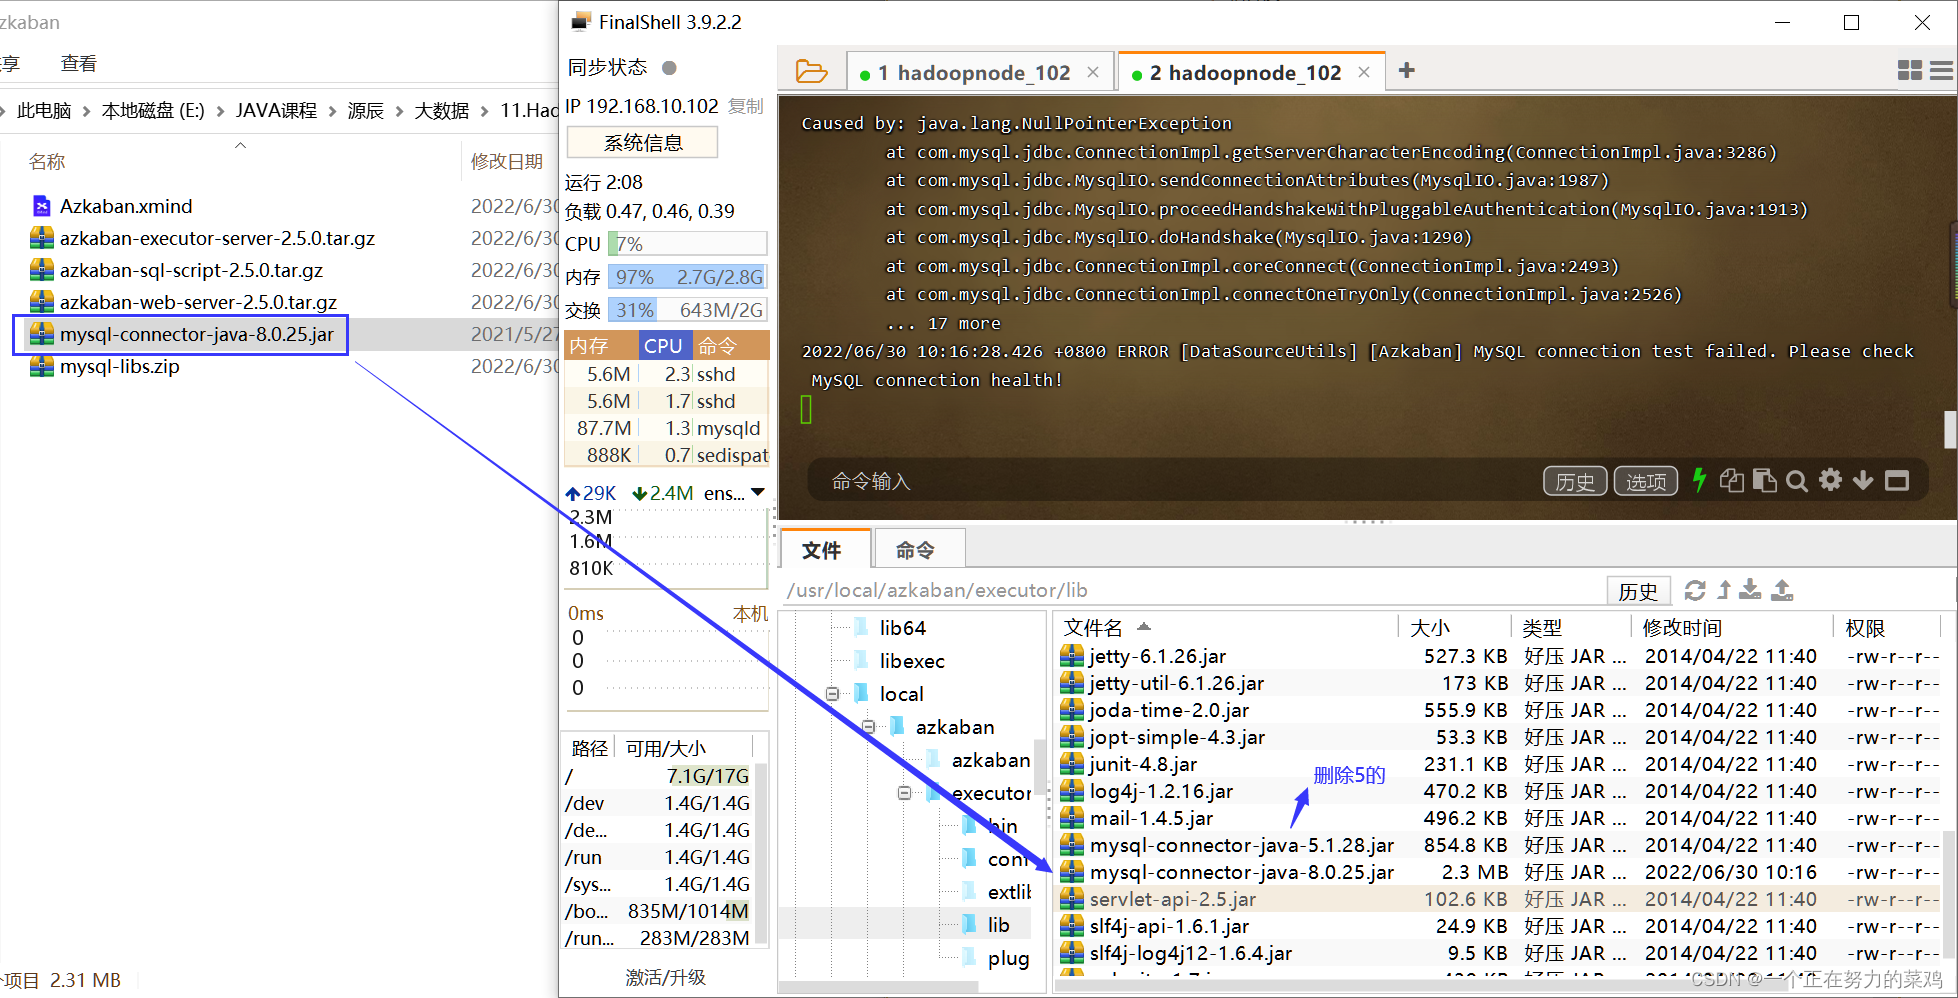This screenshot has width=1958, height=998.
Task: Switch to the 1 hadoopnode_102 tab
Action: (x=980, y=72)
